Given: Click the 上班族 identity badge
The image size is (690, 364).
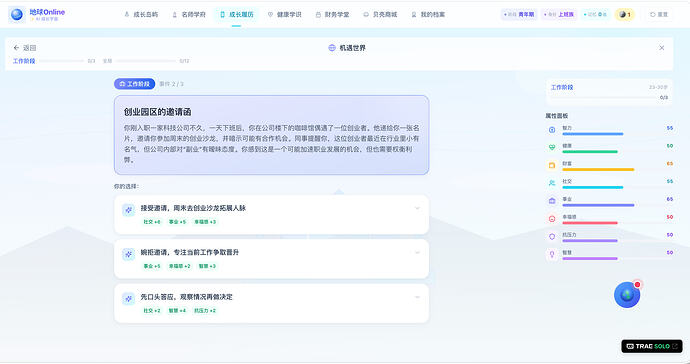Looking at the screenshot, I should click(x=559, y=15).
